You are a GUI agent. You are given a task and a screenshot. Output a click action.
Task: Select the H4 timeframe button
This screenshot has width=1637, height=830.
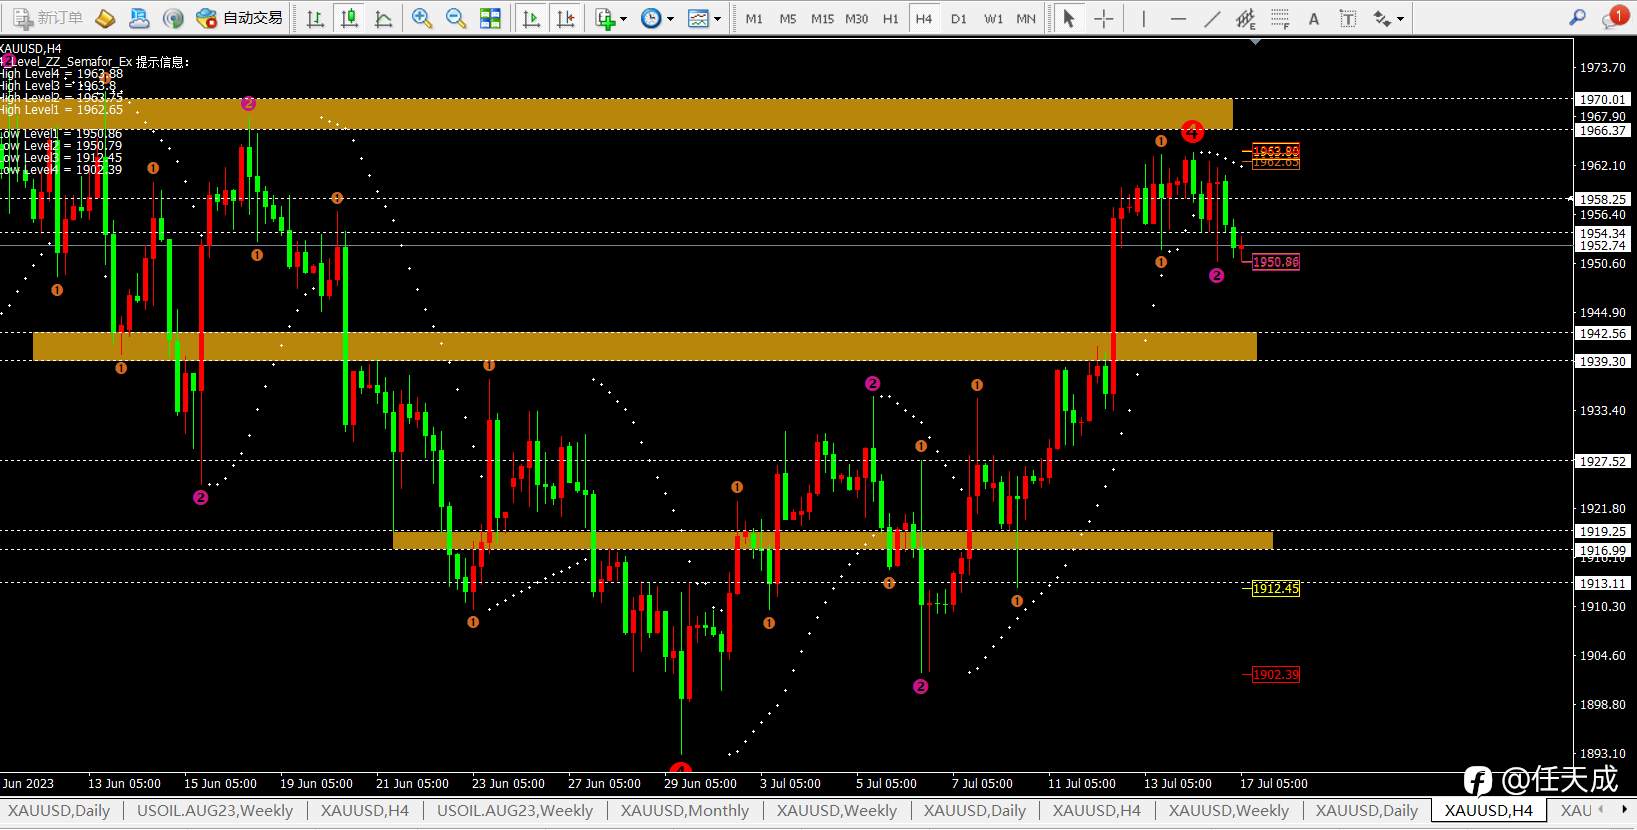[924, 19]
